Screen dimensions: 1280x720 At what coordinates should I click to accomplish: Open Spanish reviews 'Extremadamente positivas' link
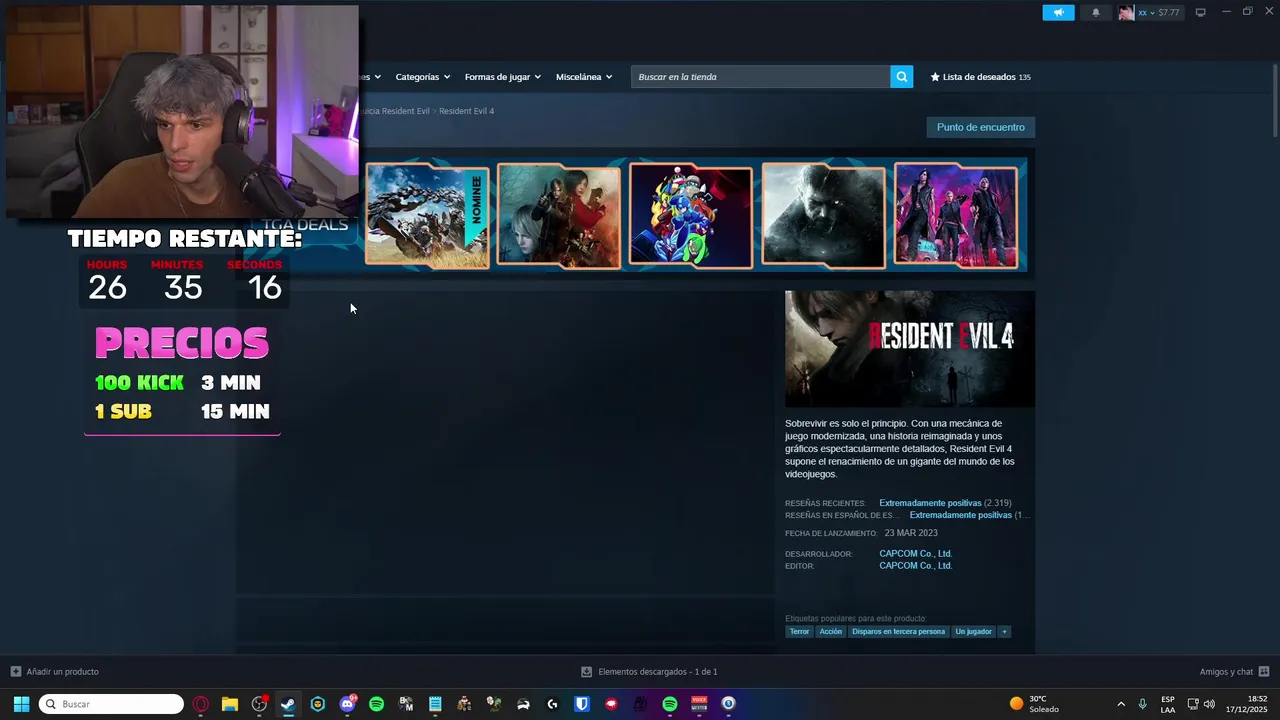tap(960, 515)
